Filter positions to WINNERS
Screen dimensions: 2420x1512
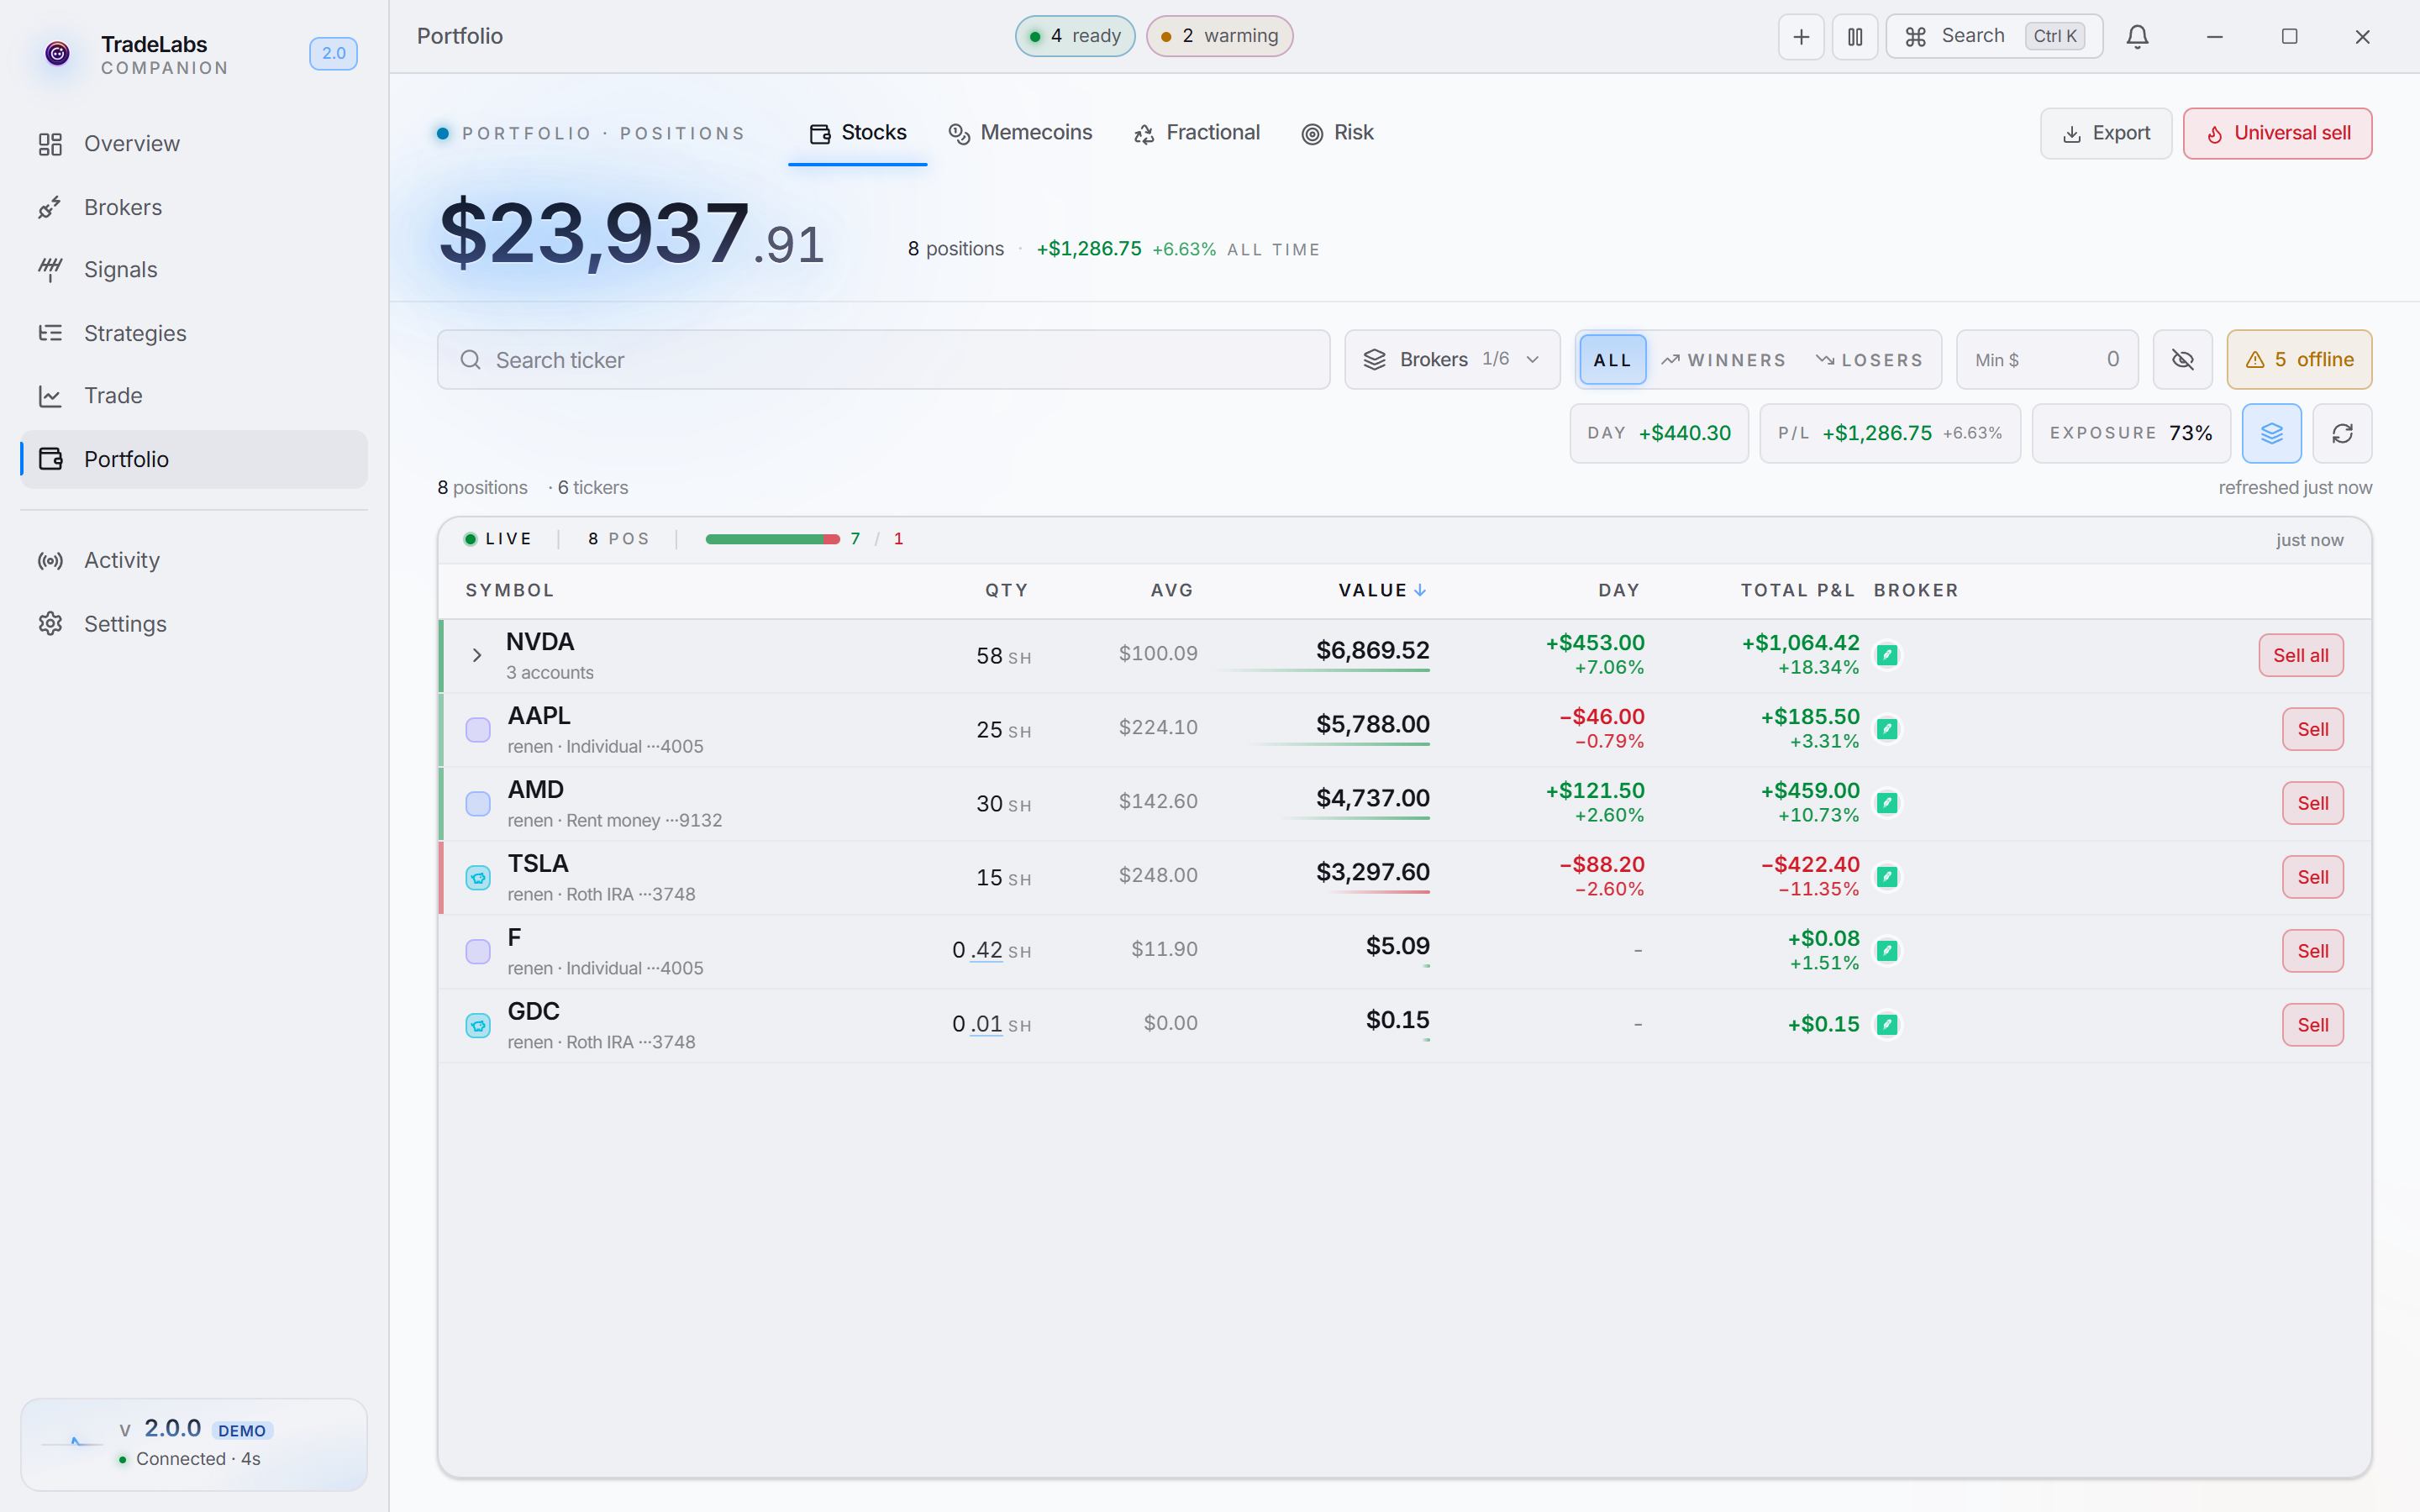tap(1724, 360)
